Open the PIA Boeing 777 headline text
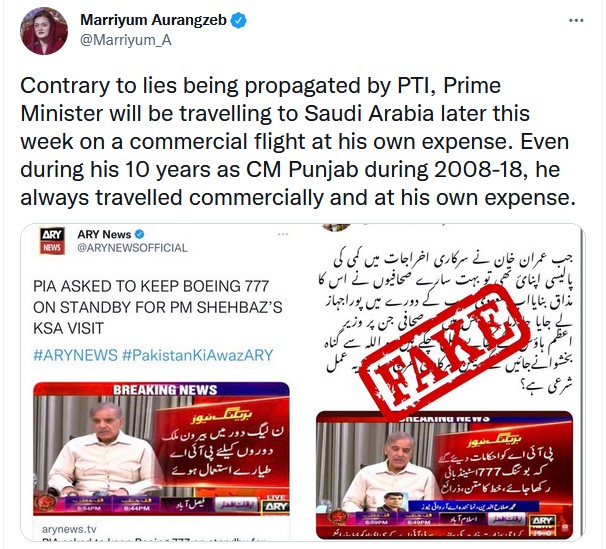Viewport: 606px width, 549px height. pos(158,307)
